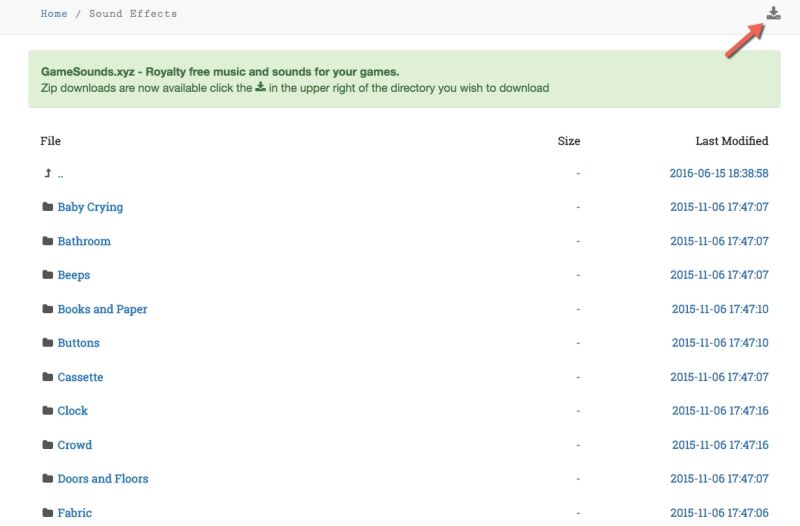
Task: Click the folder icon beside Doors and Floors
Action: (47, 478)
